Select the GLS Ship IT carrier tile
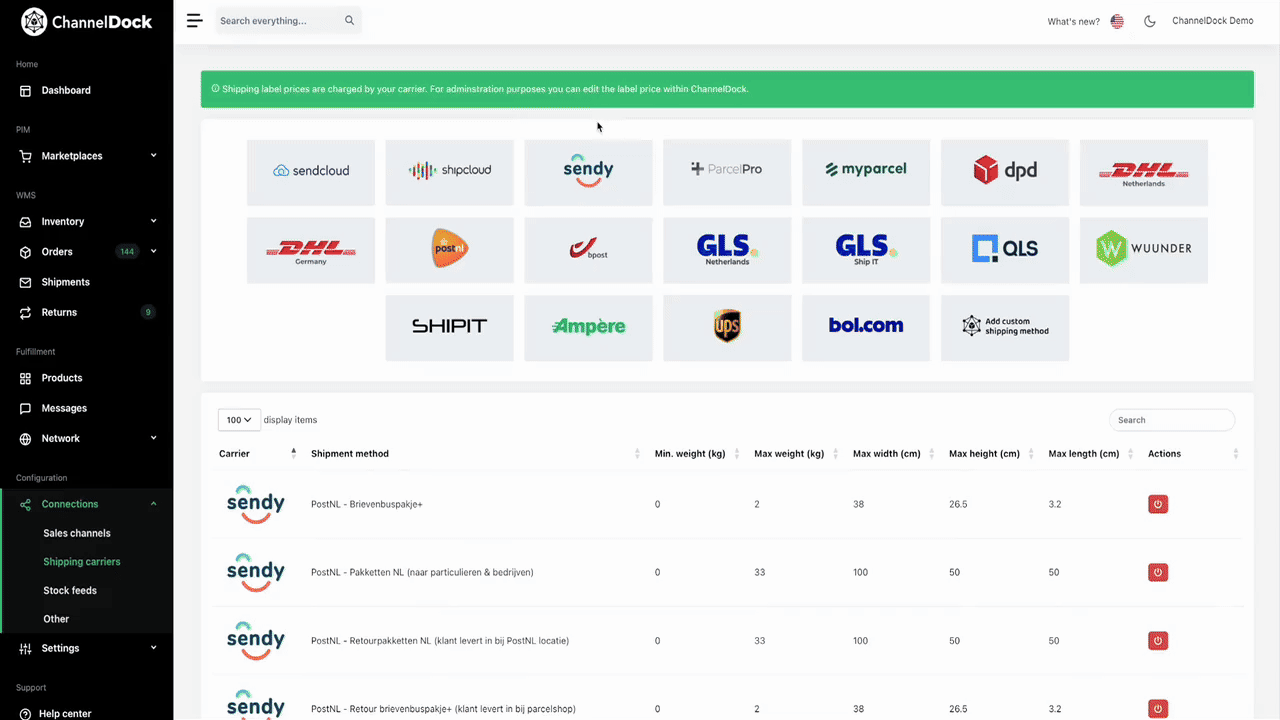The height and width of the screenshot is (720, 1280). (866, 250)
